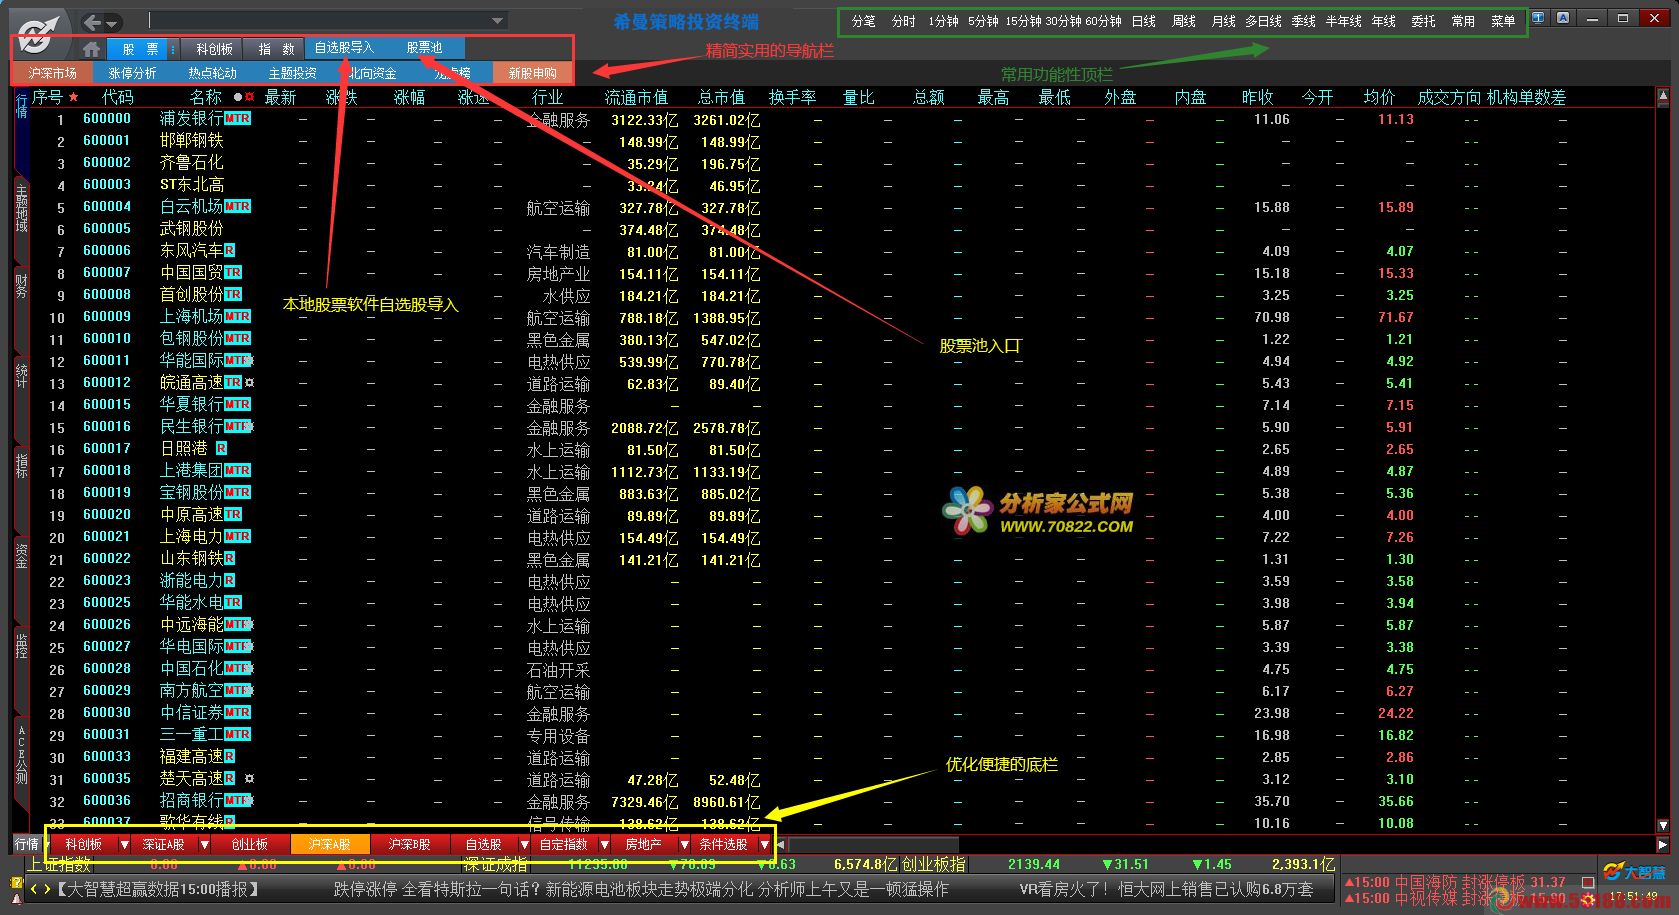1679x915 pixels.
Task: Select stock code 600036 招商银行
Action: point(842,801)
